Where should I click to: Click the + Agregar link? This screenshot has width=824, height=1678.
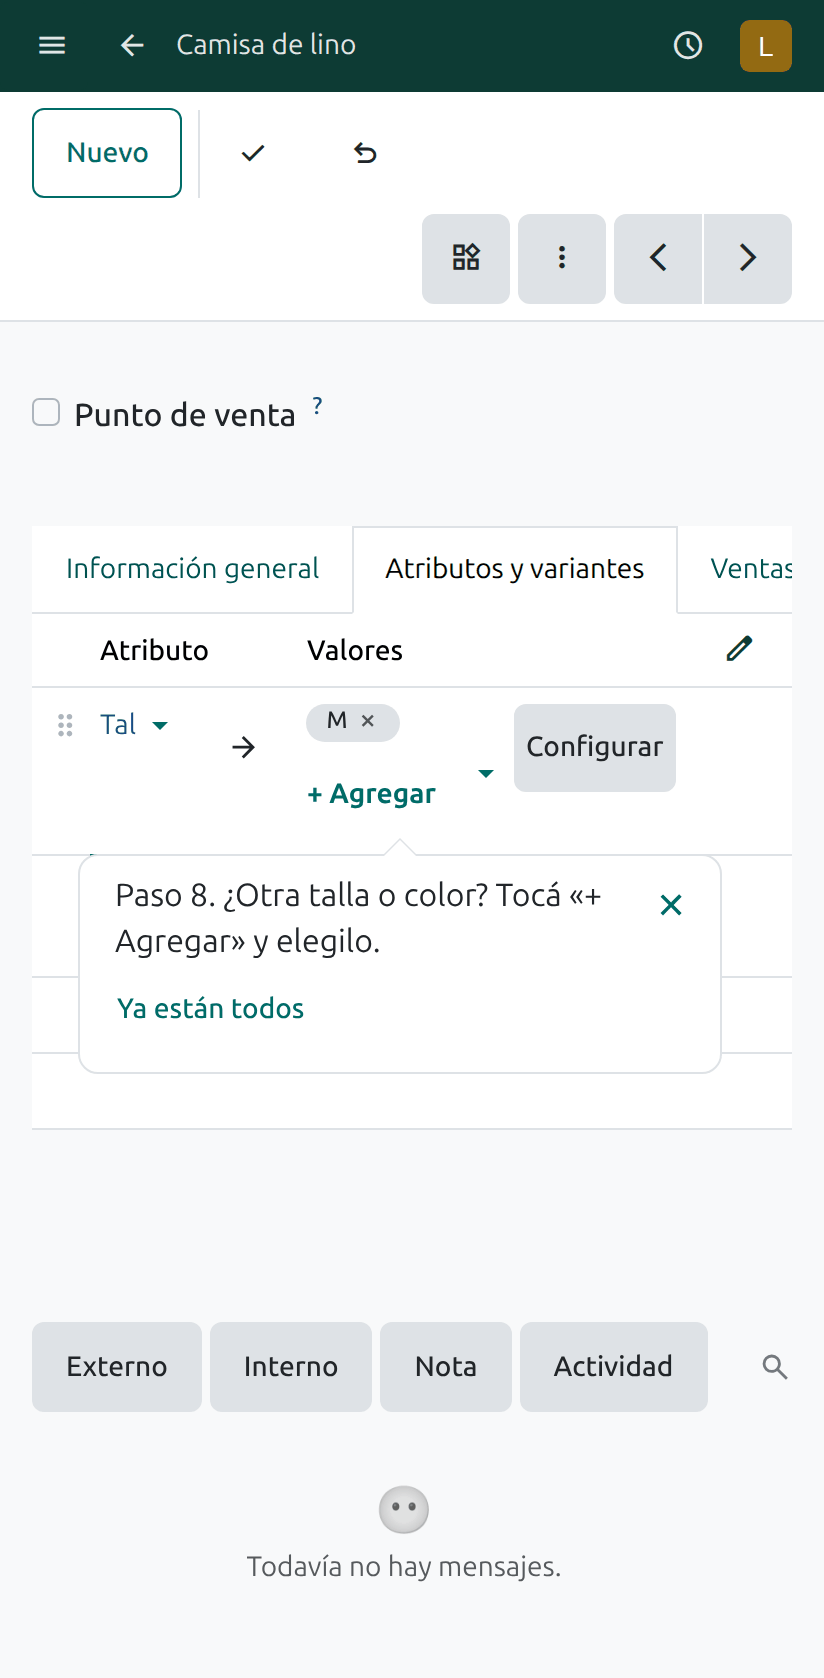(x=371, y=794)
